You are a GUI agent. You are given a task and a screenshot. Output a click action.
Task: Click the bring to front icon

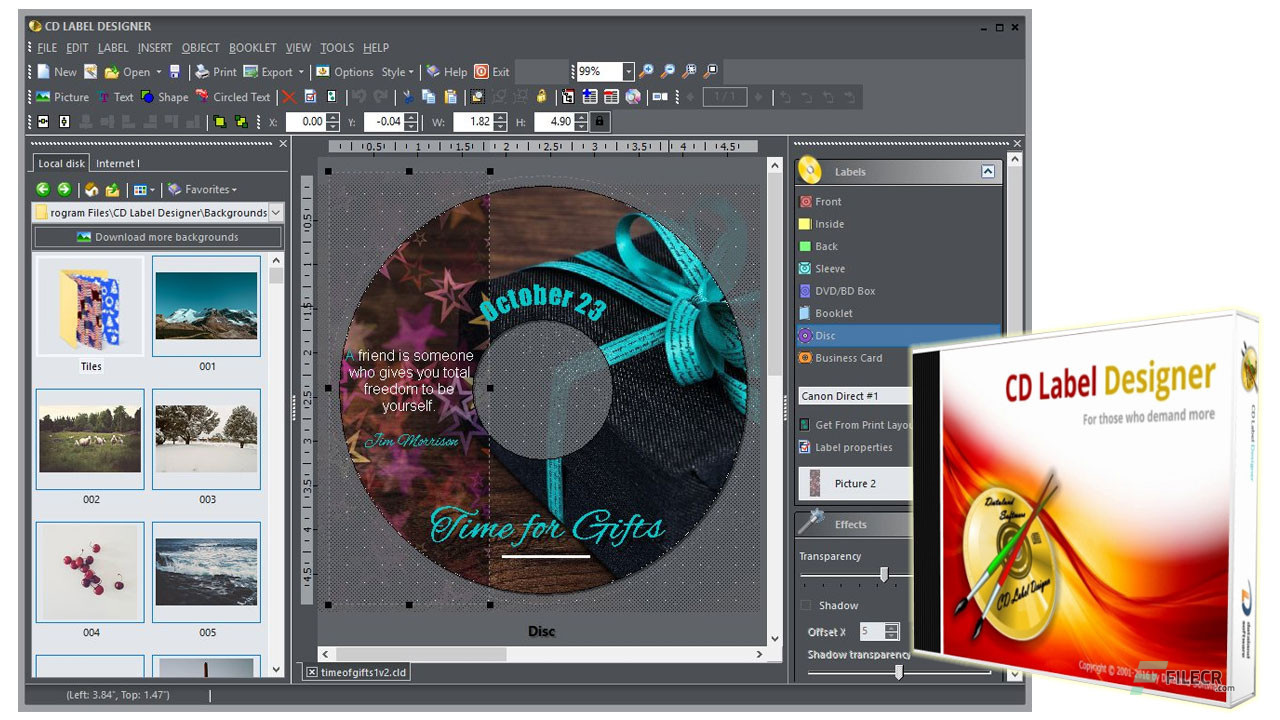[x=220, y=121]
